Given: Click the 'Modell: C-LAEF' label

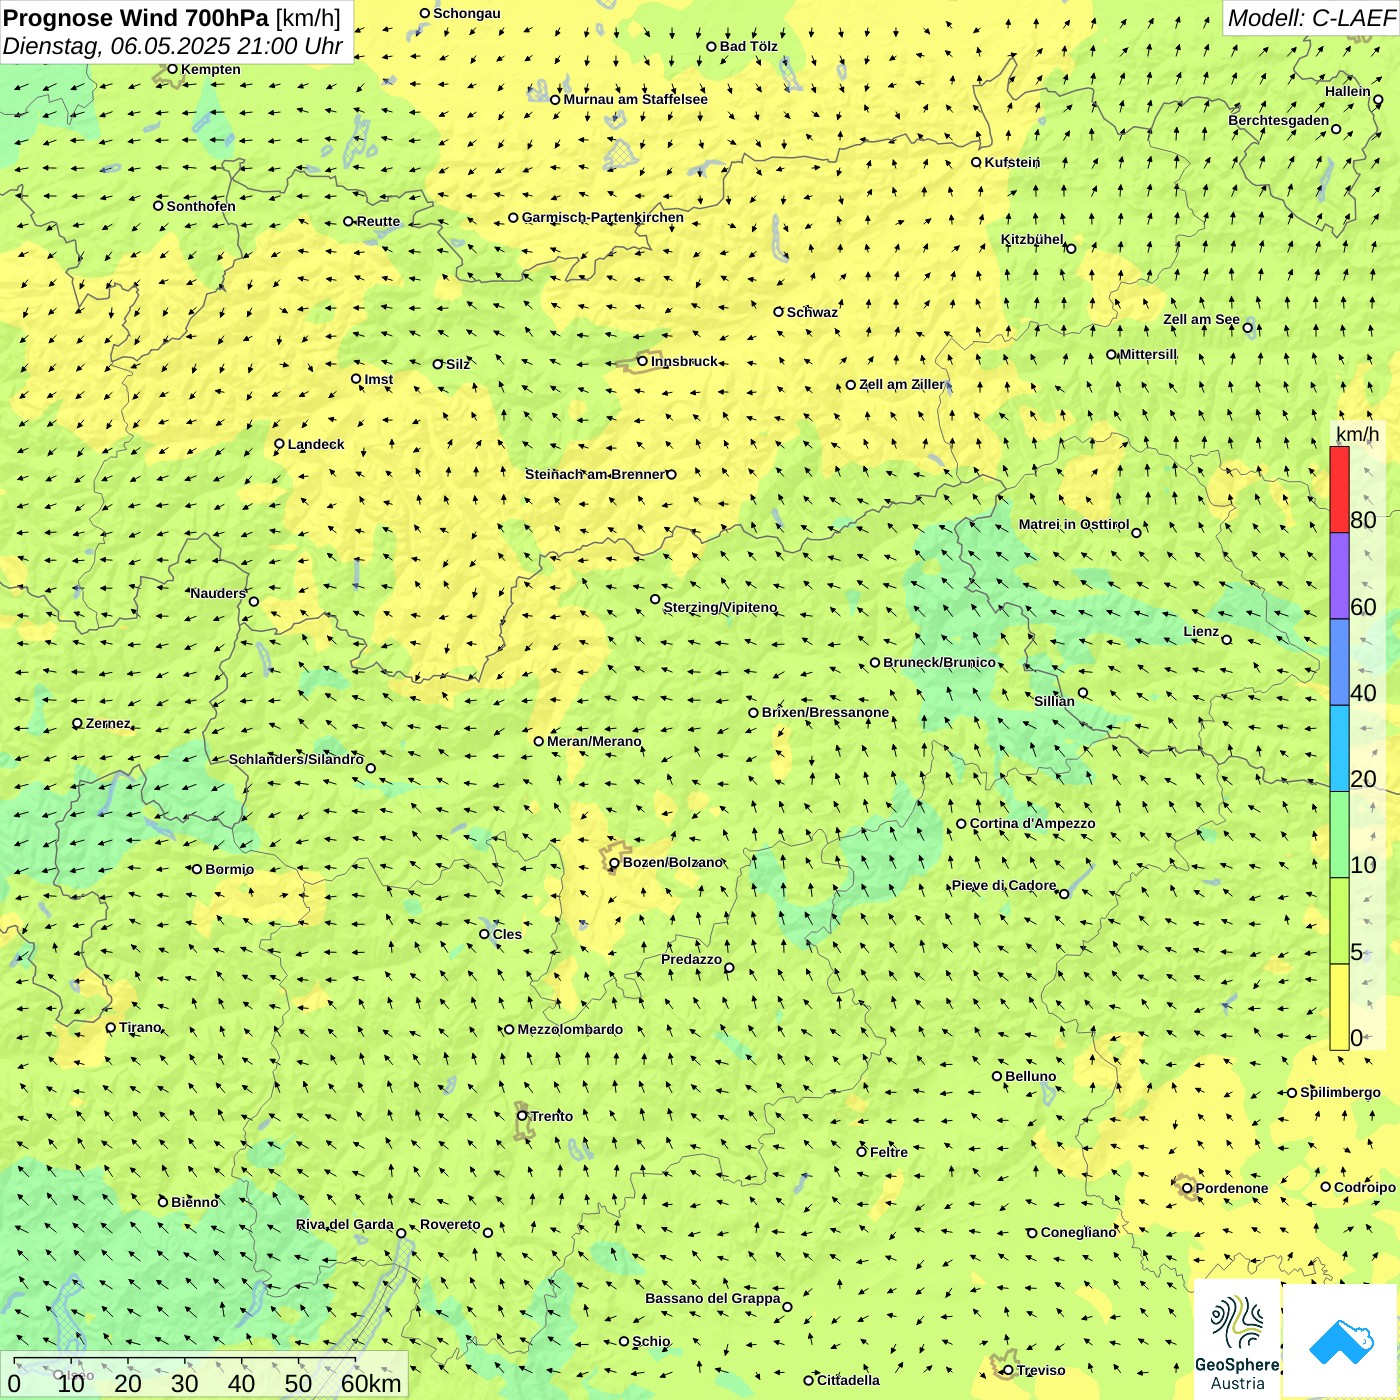Looking at the screenshot, I should [x=1311, y=18].
